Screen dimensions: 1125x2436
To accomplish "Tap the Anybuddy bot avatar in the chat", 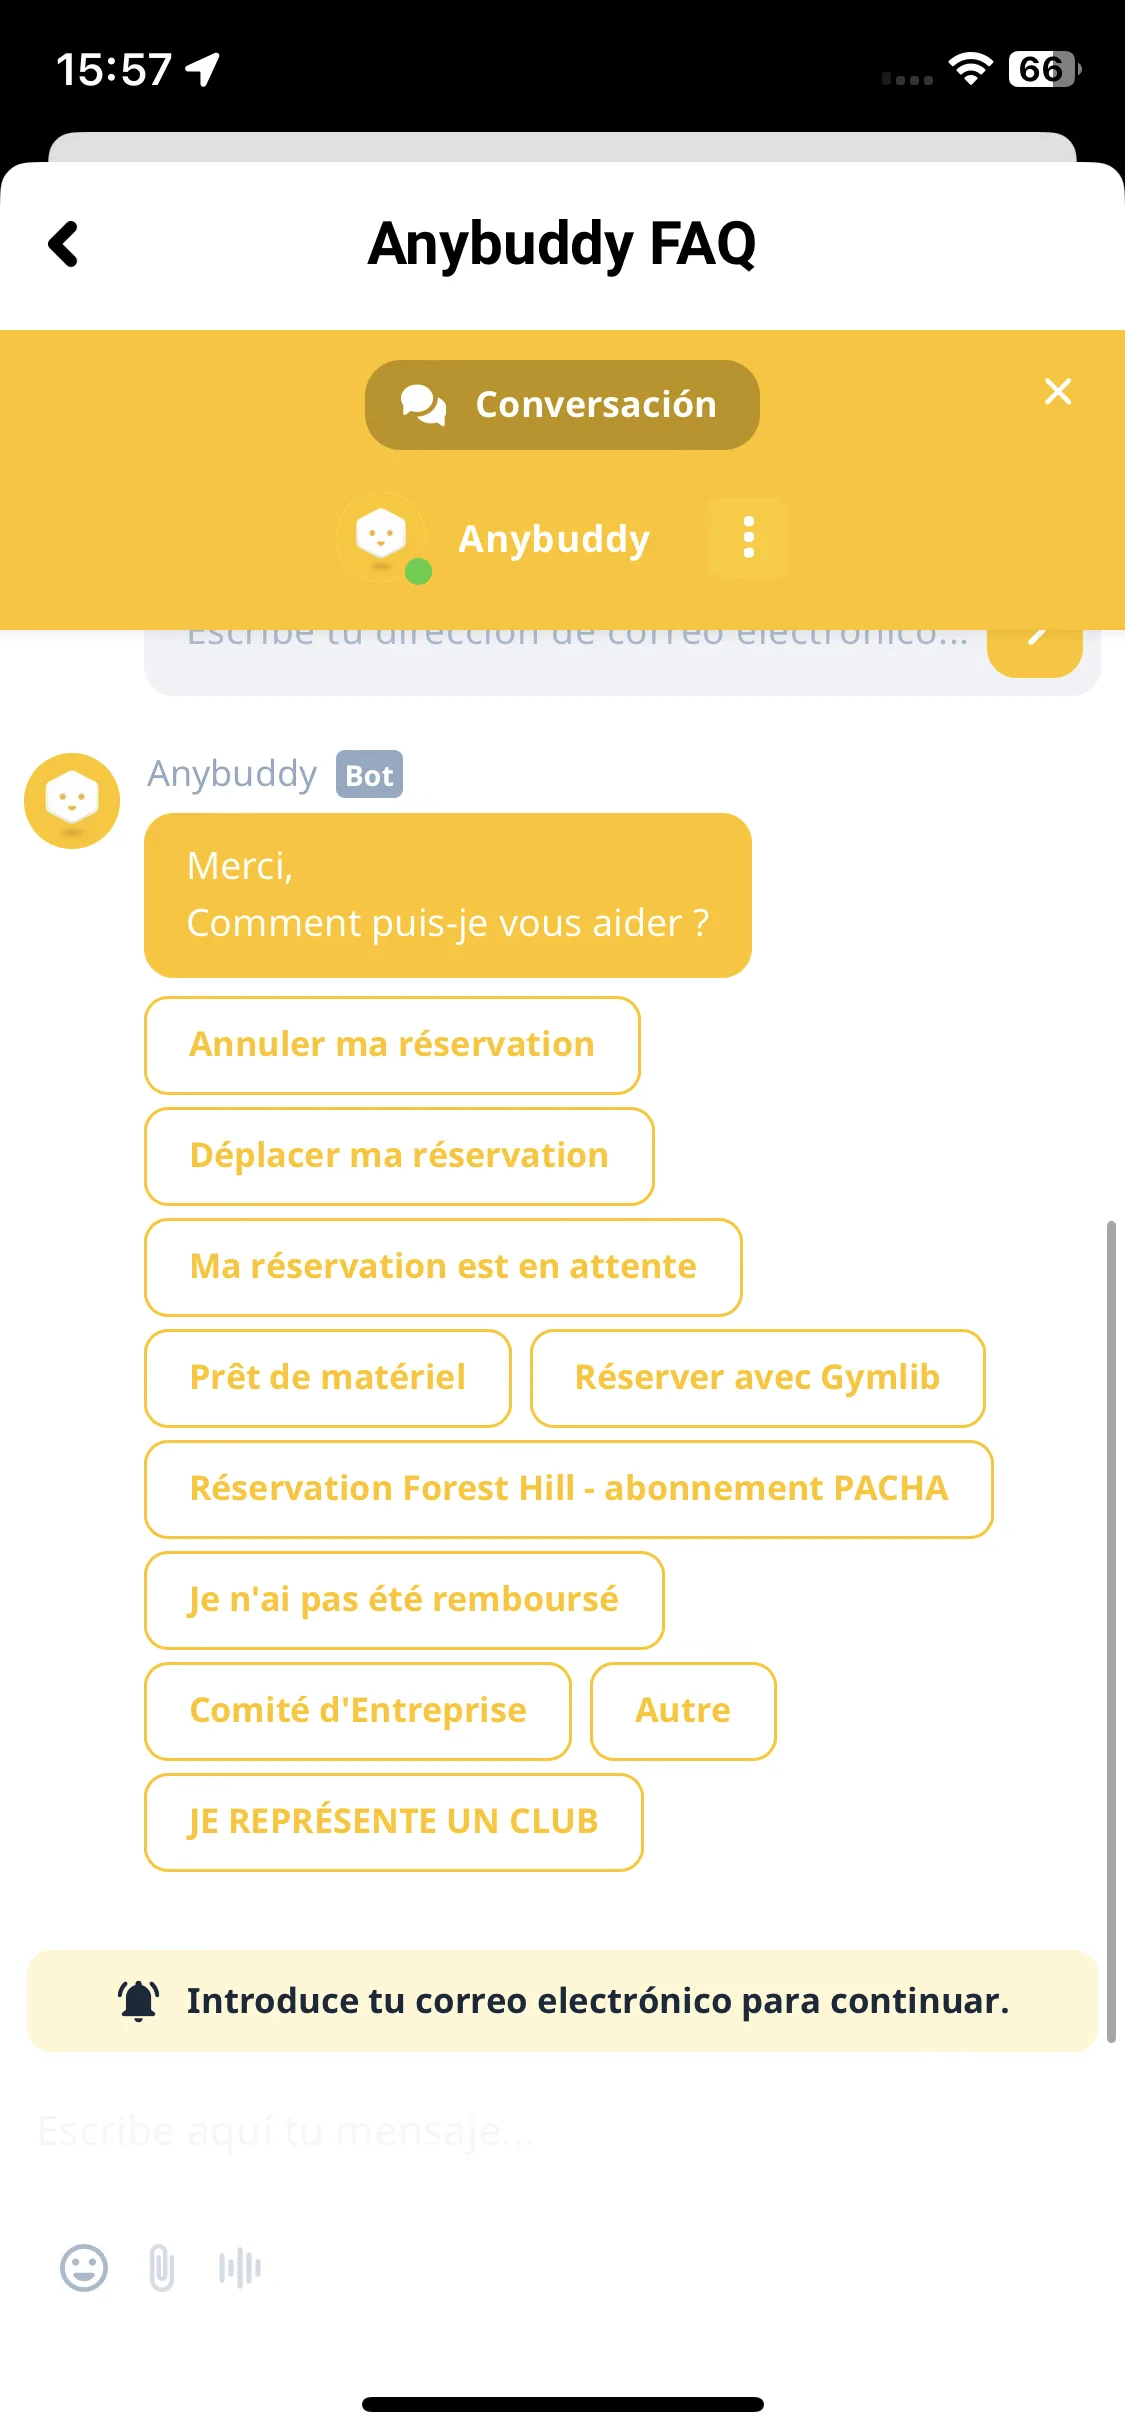I will 72,801.
